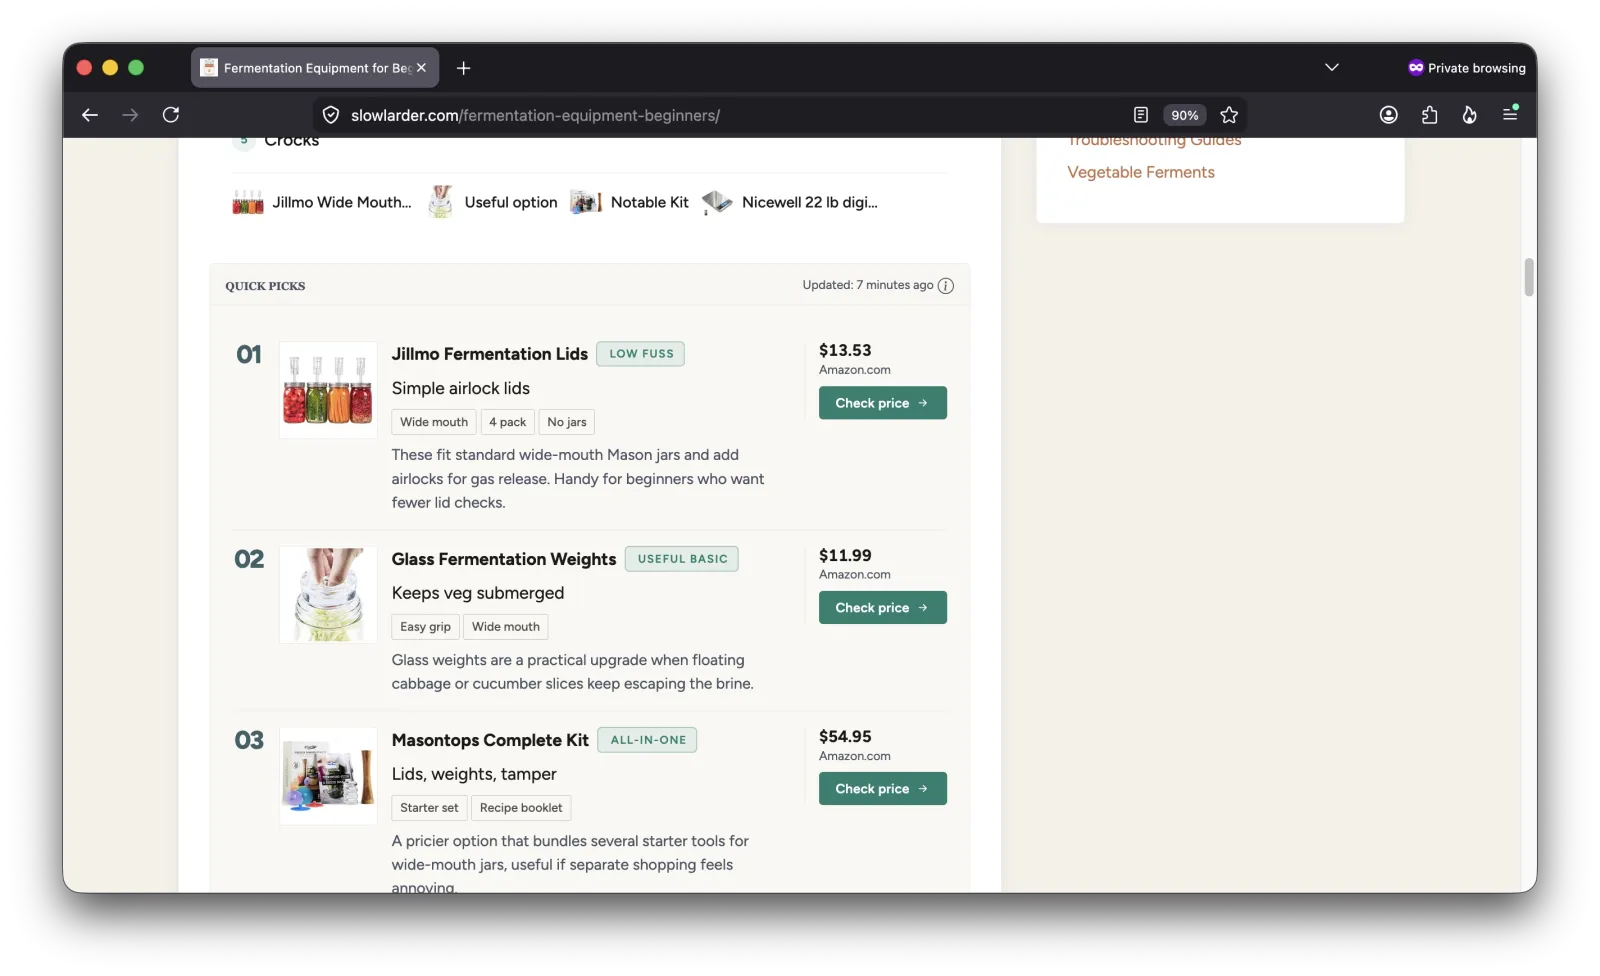
Task: Select the Wide mouth tag on Jillmo lids
Action: (x=434, y=422)
